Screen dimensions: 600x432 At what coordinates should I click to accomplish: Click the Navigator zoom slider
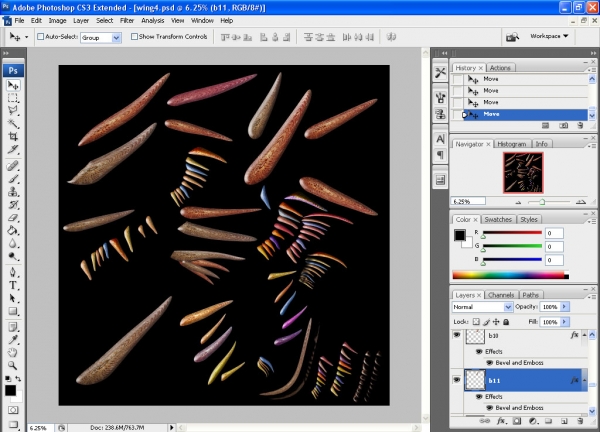[542, 202]
